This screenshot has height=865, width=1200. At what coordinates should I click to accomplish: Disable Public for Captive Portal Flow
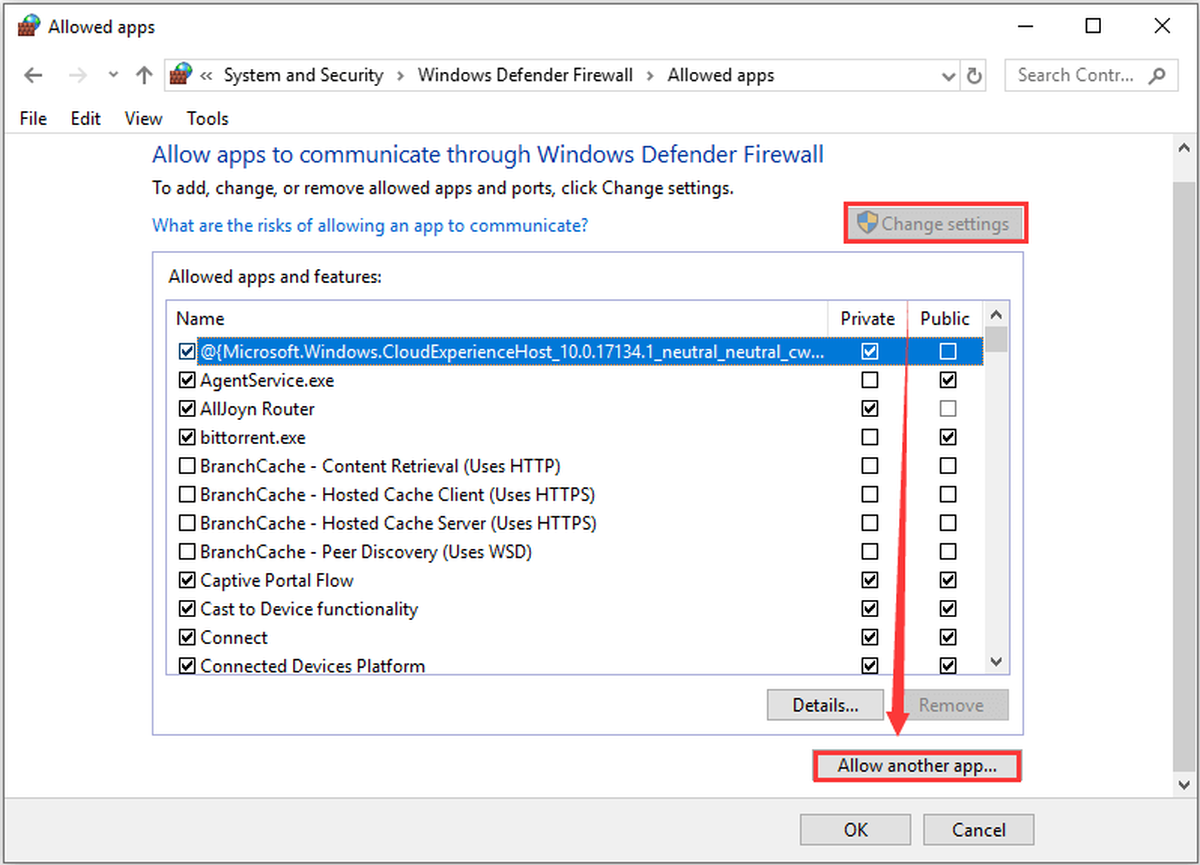click(x=948, y=580)
